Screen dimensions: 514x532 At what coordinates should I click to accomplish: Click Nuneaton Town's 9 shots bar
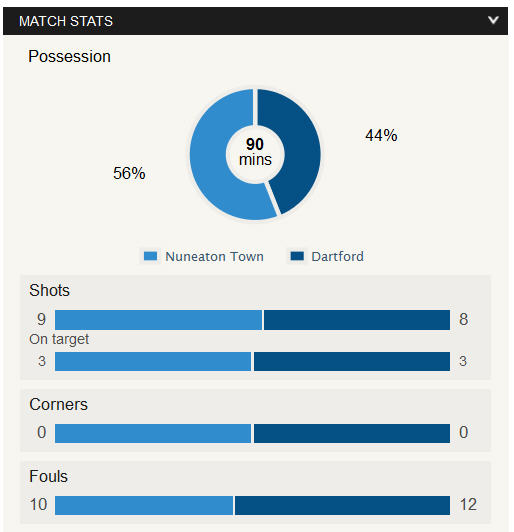158,320
